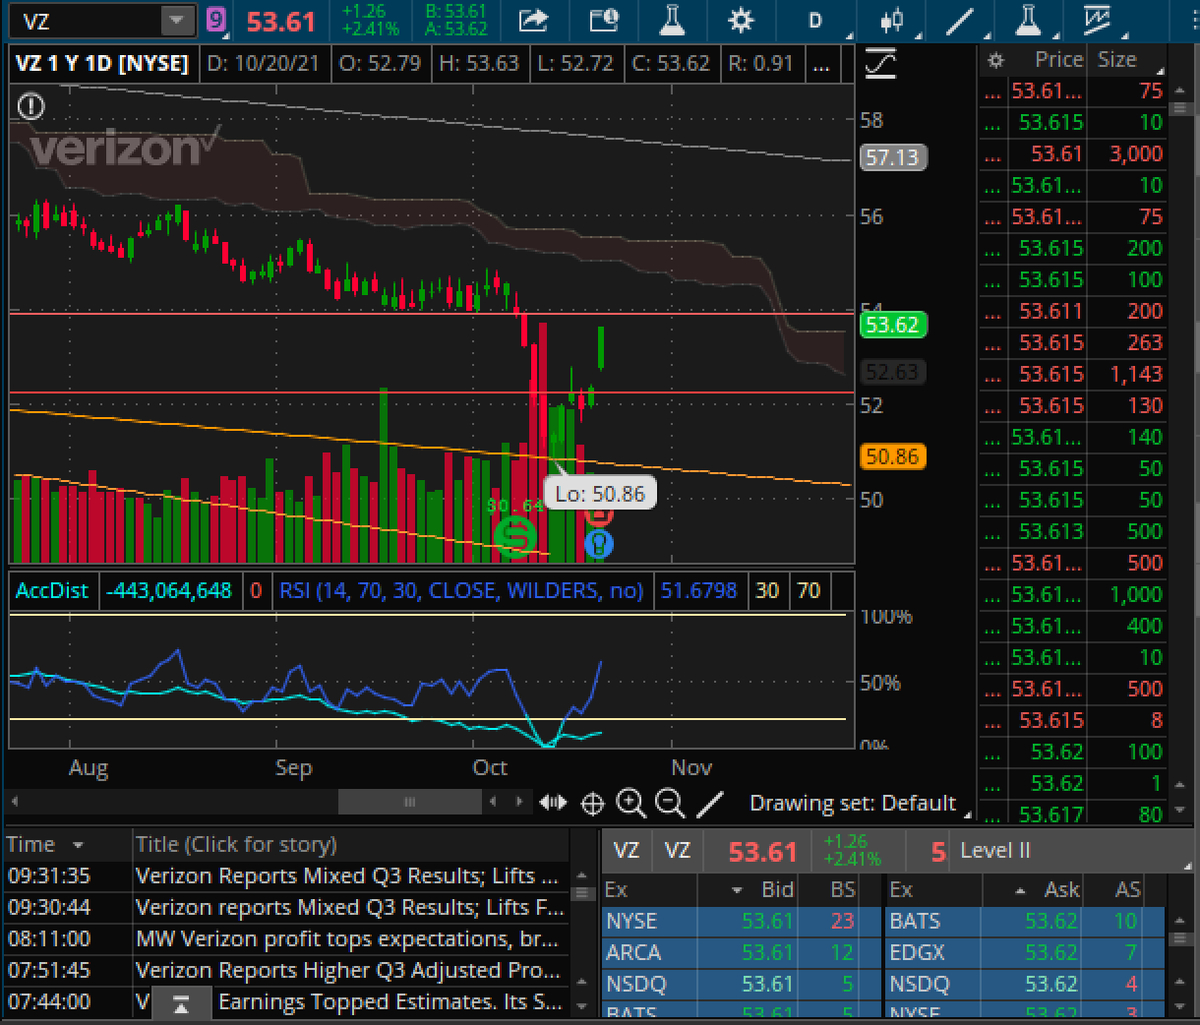
Task: Open the chart patterns icon menu
Action: click(1098, 20)
